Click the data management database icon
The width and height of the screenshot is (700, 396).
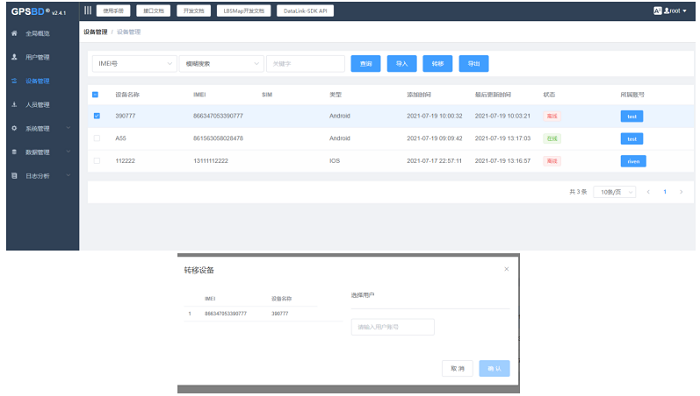coord(14,152)
